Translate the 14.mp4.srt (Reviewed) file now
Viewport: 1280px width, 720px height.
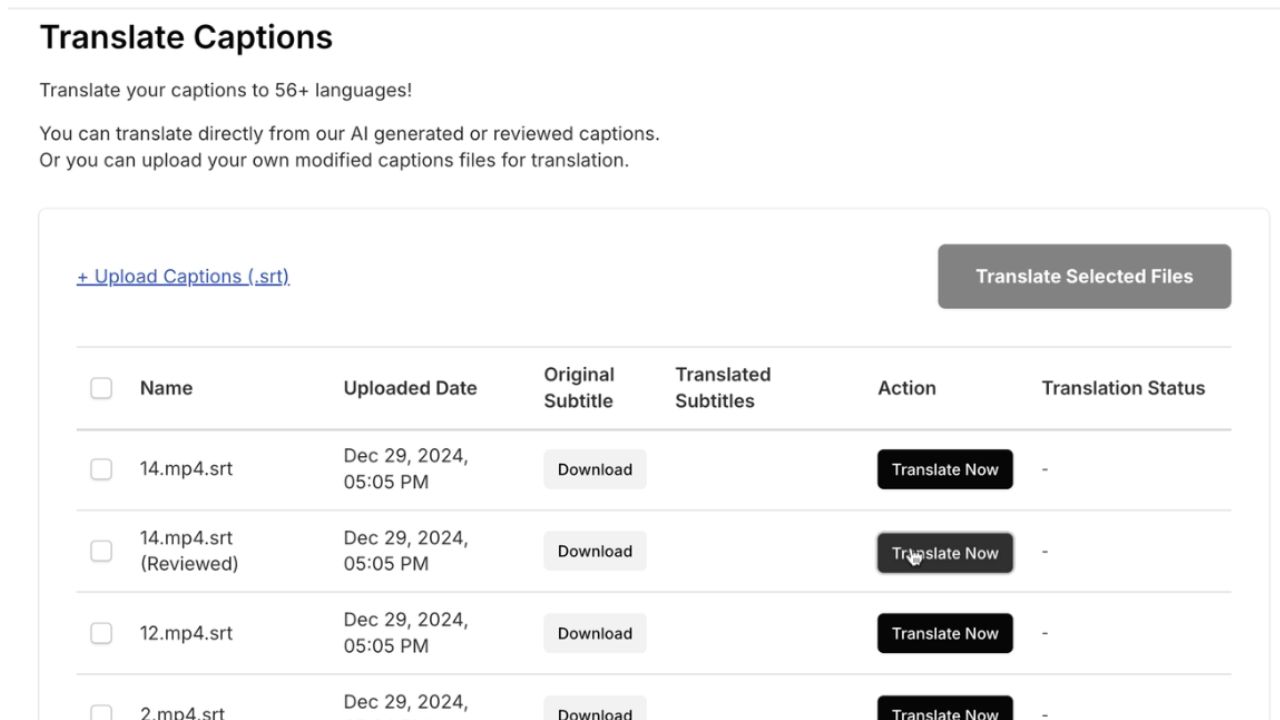(x=945, y=553)
